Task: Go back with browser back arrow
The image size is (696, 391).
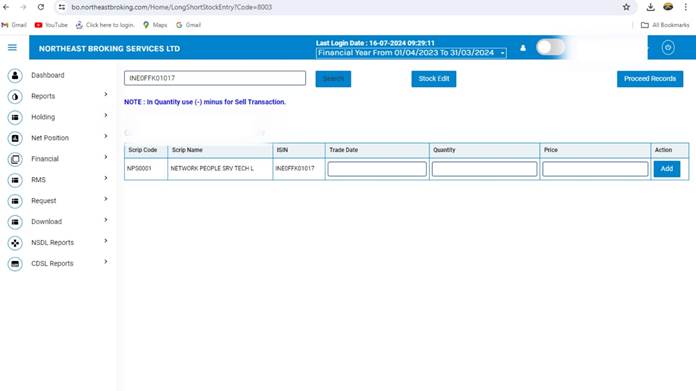Action: point(6,7)
